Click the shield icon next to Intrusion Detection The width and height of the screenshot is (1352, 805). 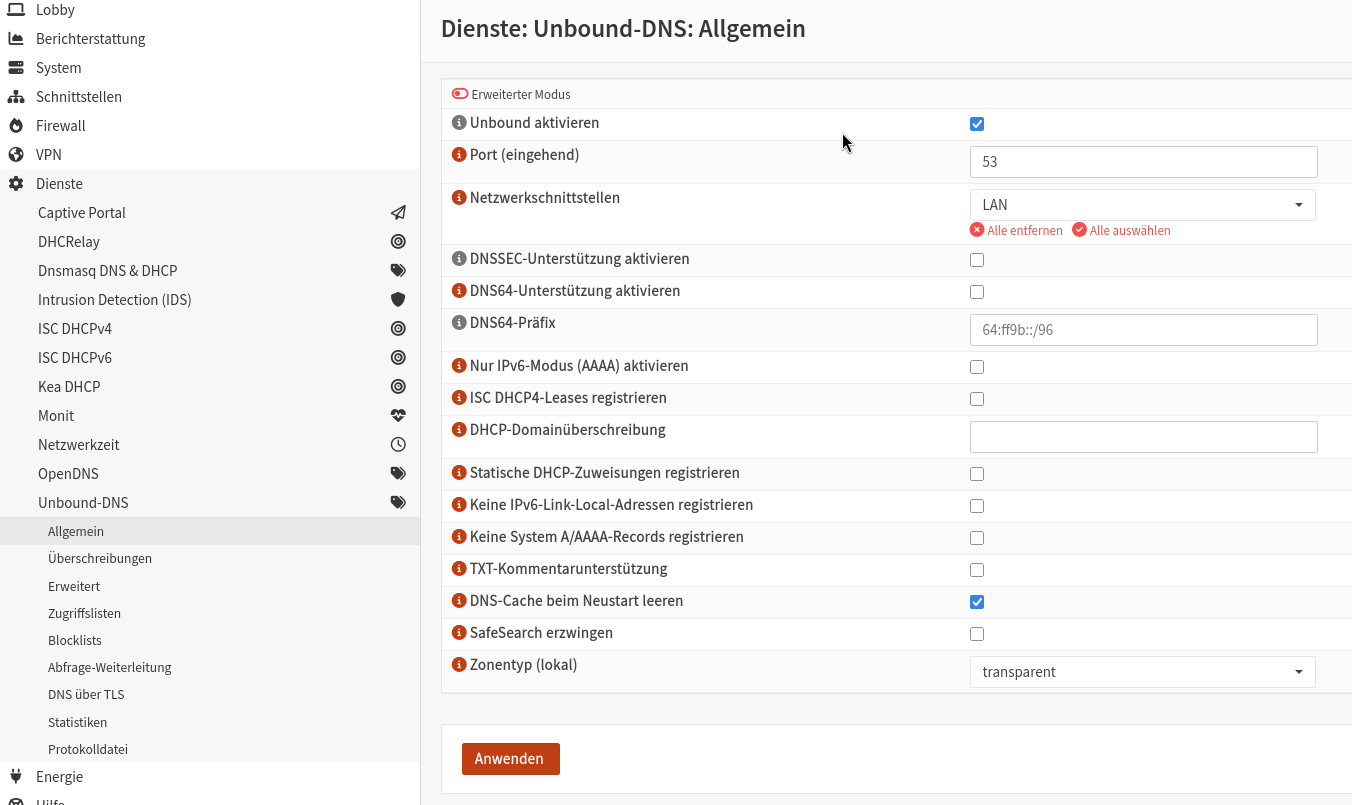click(397, 299)
